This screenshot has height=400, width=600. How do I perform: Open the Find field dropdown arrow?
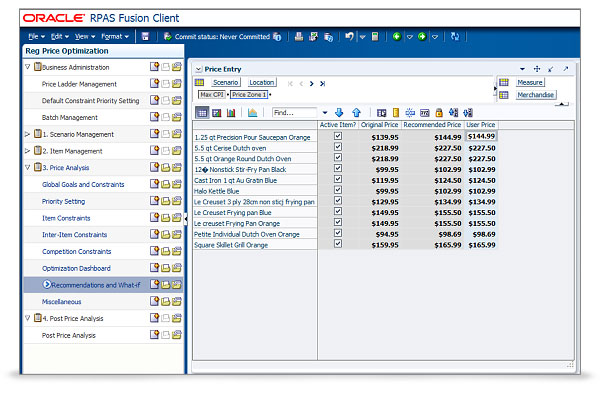(x=323, y=112)
